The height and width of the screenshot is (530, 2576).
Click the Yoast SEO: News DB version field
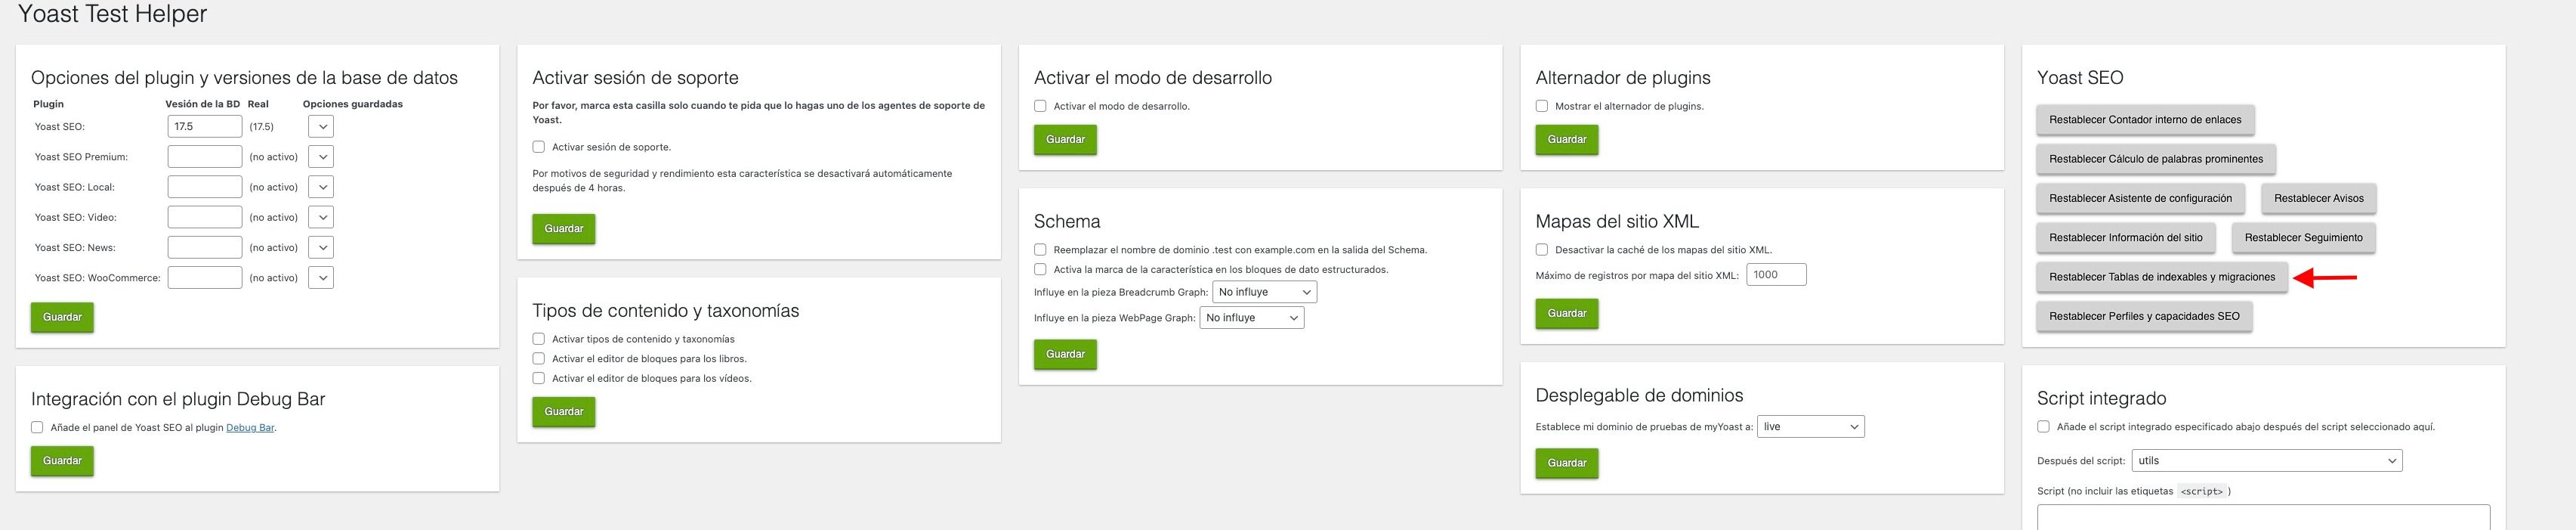(205, 247)
